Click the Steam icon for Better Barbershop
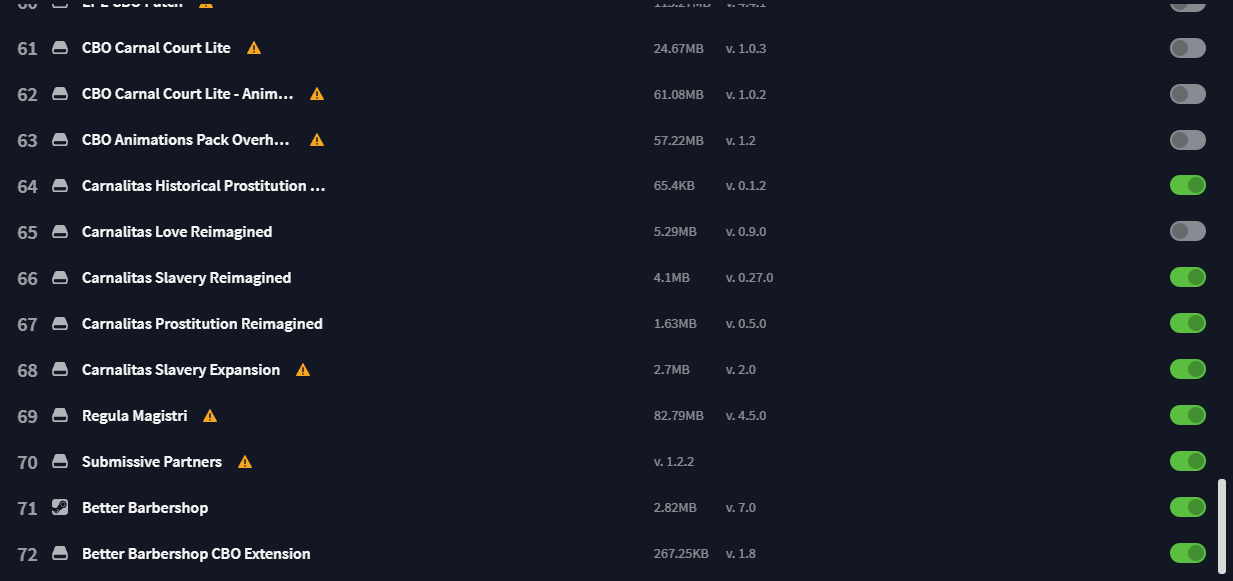 tap(60, 508)
